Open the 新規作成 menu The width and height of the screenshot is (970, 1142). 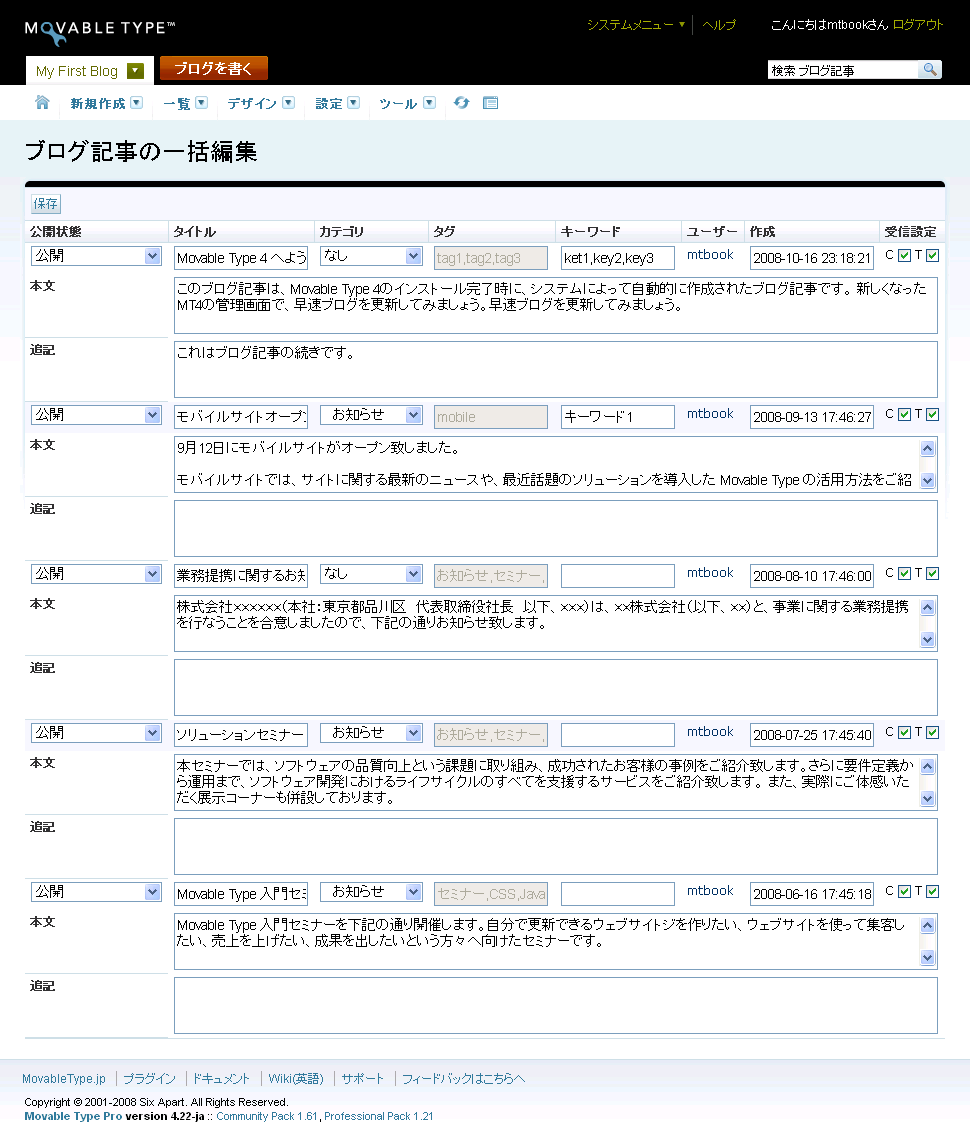coord(106,103)
